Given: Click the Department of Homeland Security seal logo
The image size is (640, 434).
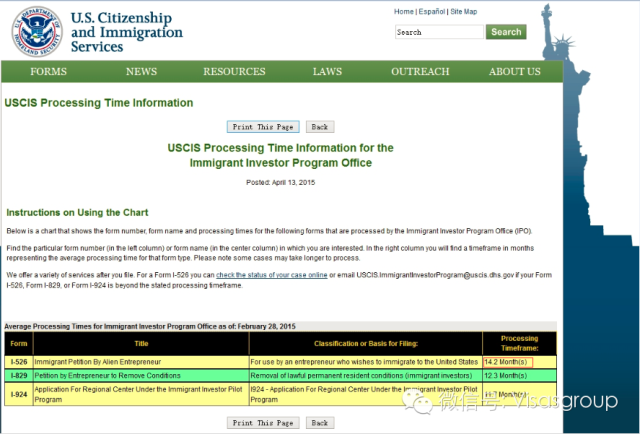Looking at the screenshot, I should (x=37, y=31).
